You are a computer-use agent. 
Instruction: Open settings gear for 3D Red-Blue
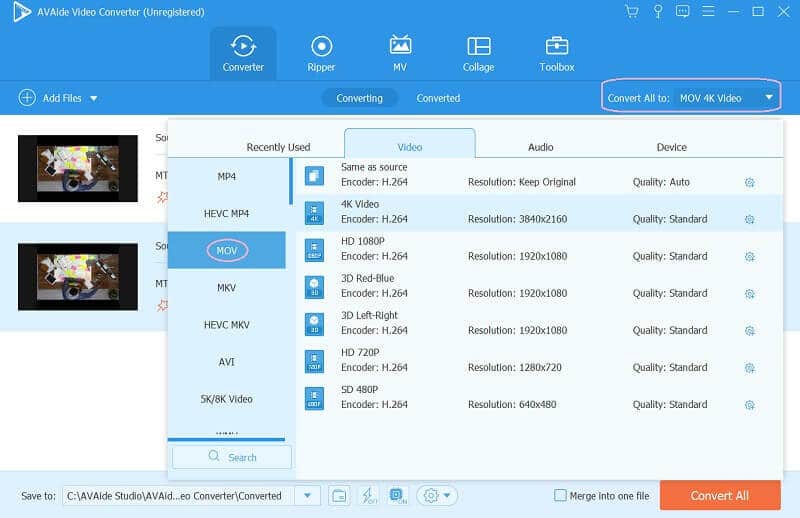[x=749, y=294]
